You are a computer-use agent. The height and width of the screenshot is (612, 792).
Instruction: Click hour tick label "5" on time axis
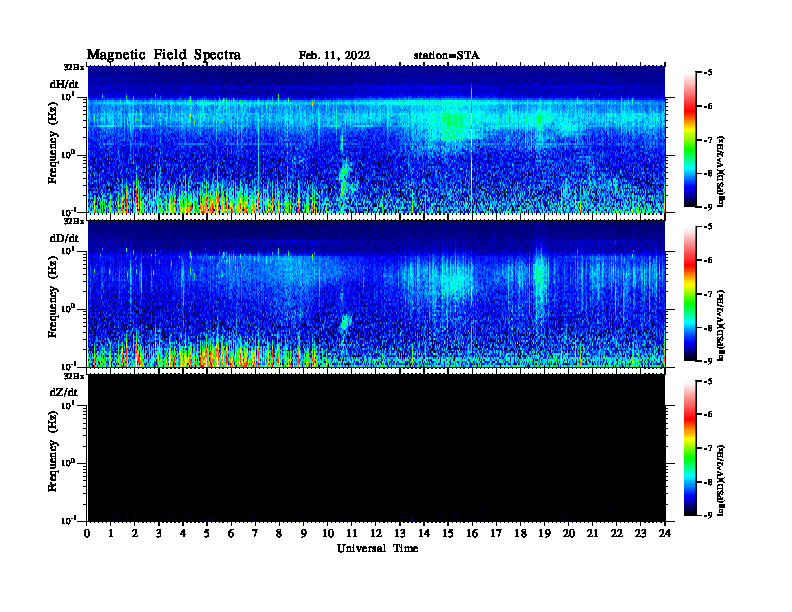pyautogui.click(x=207, y=534)
